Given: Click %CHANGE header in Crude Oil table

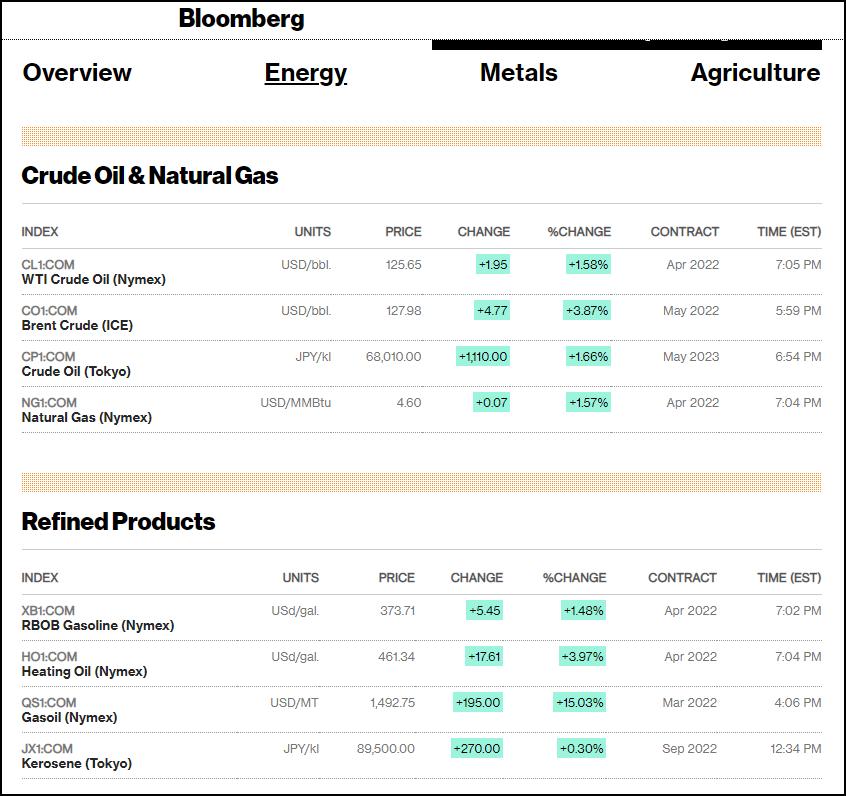Looking at the screenshot, I should (x=579, y=232).
